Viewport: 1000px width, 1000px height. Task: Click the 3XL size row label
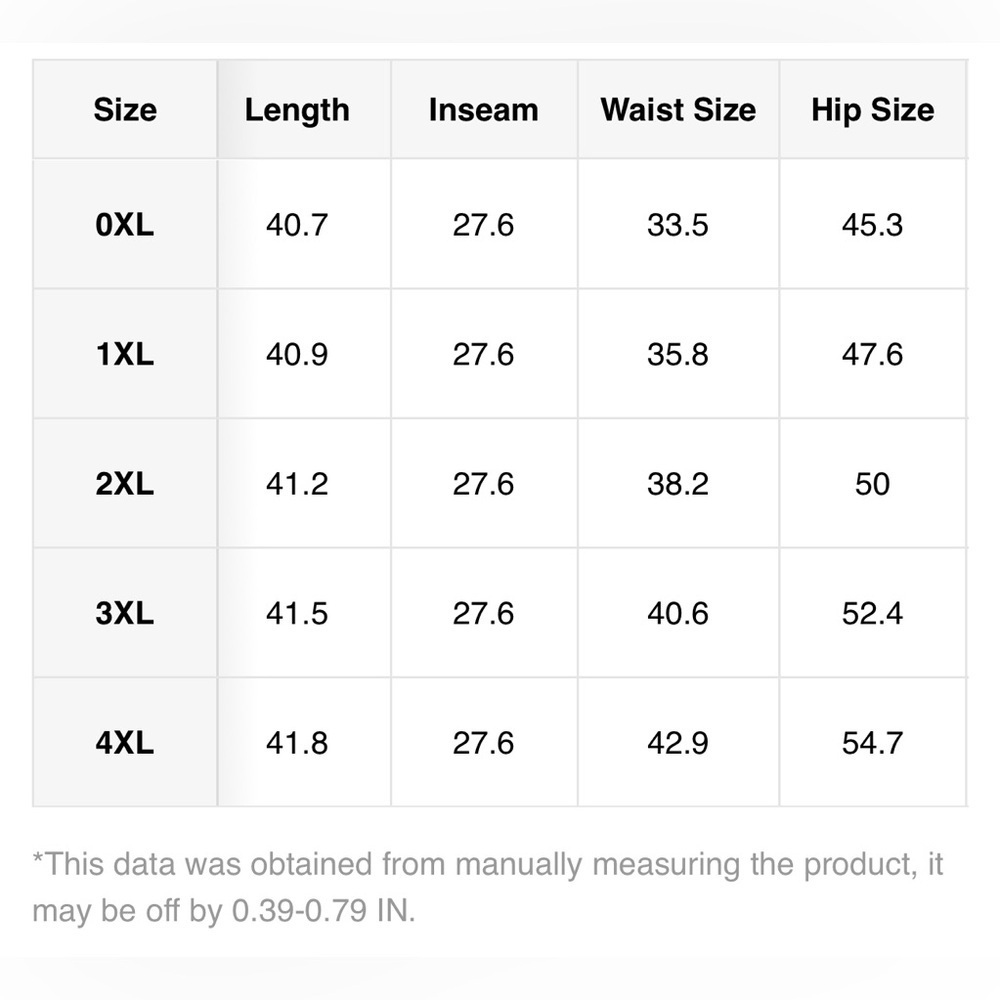[125, 613]
